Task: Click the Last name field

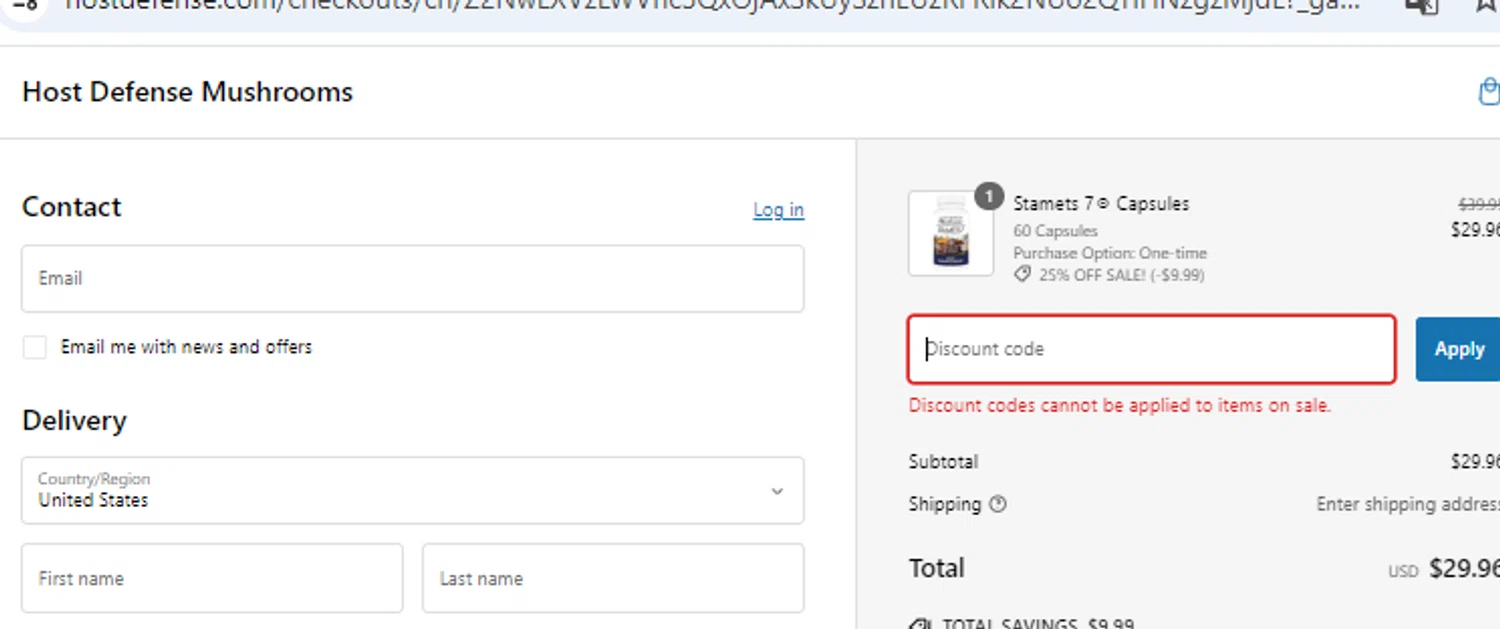Action: point(612,578)
